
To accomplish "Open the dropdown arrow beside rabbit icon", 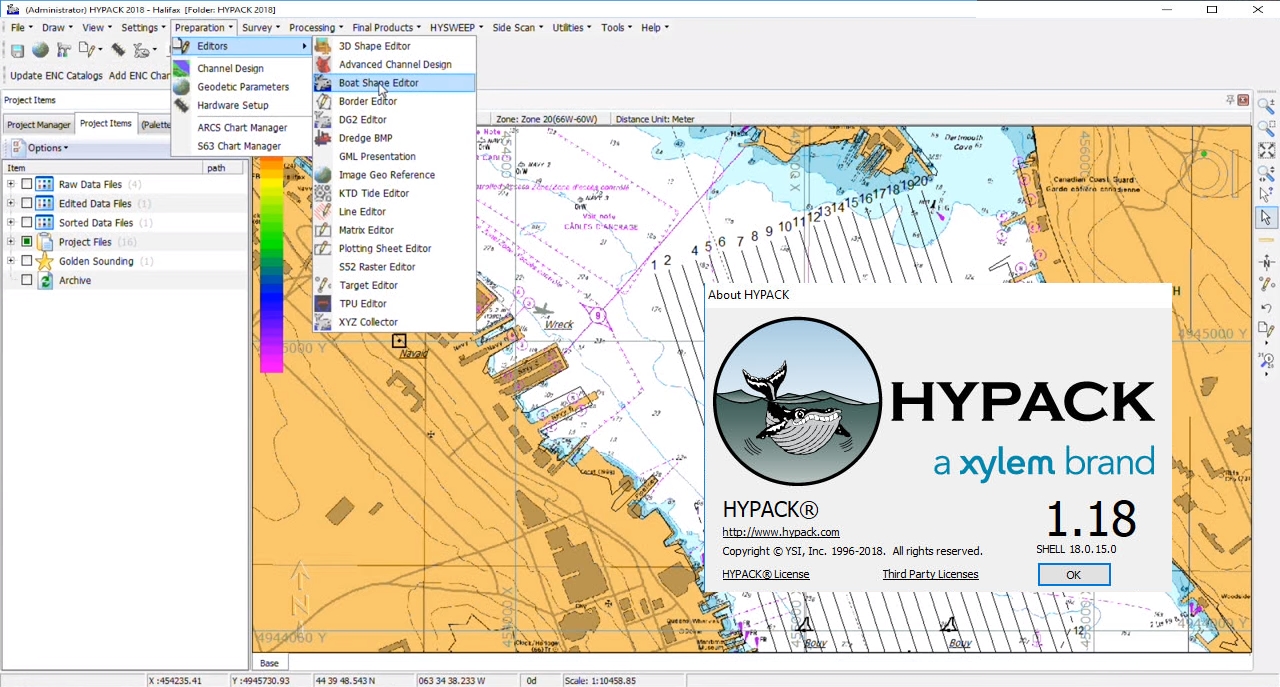I will [x=155, y=50].
